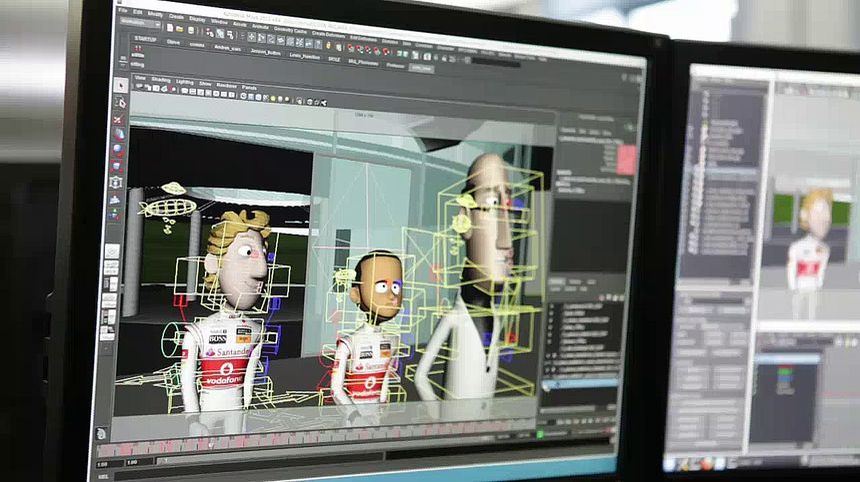Switch to the Professor shelf tab
The height and width of the screenshot is (482, 860).
pos(395,65)
